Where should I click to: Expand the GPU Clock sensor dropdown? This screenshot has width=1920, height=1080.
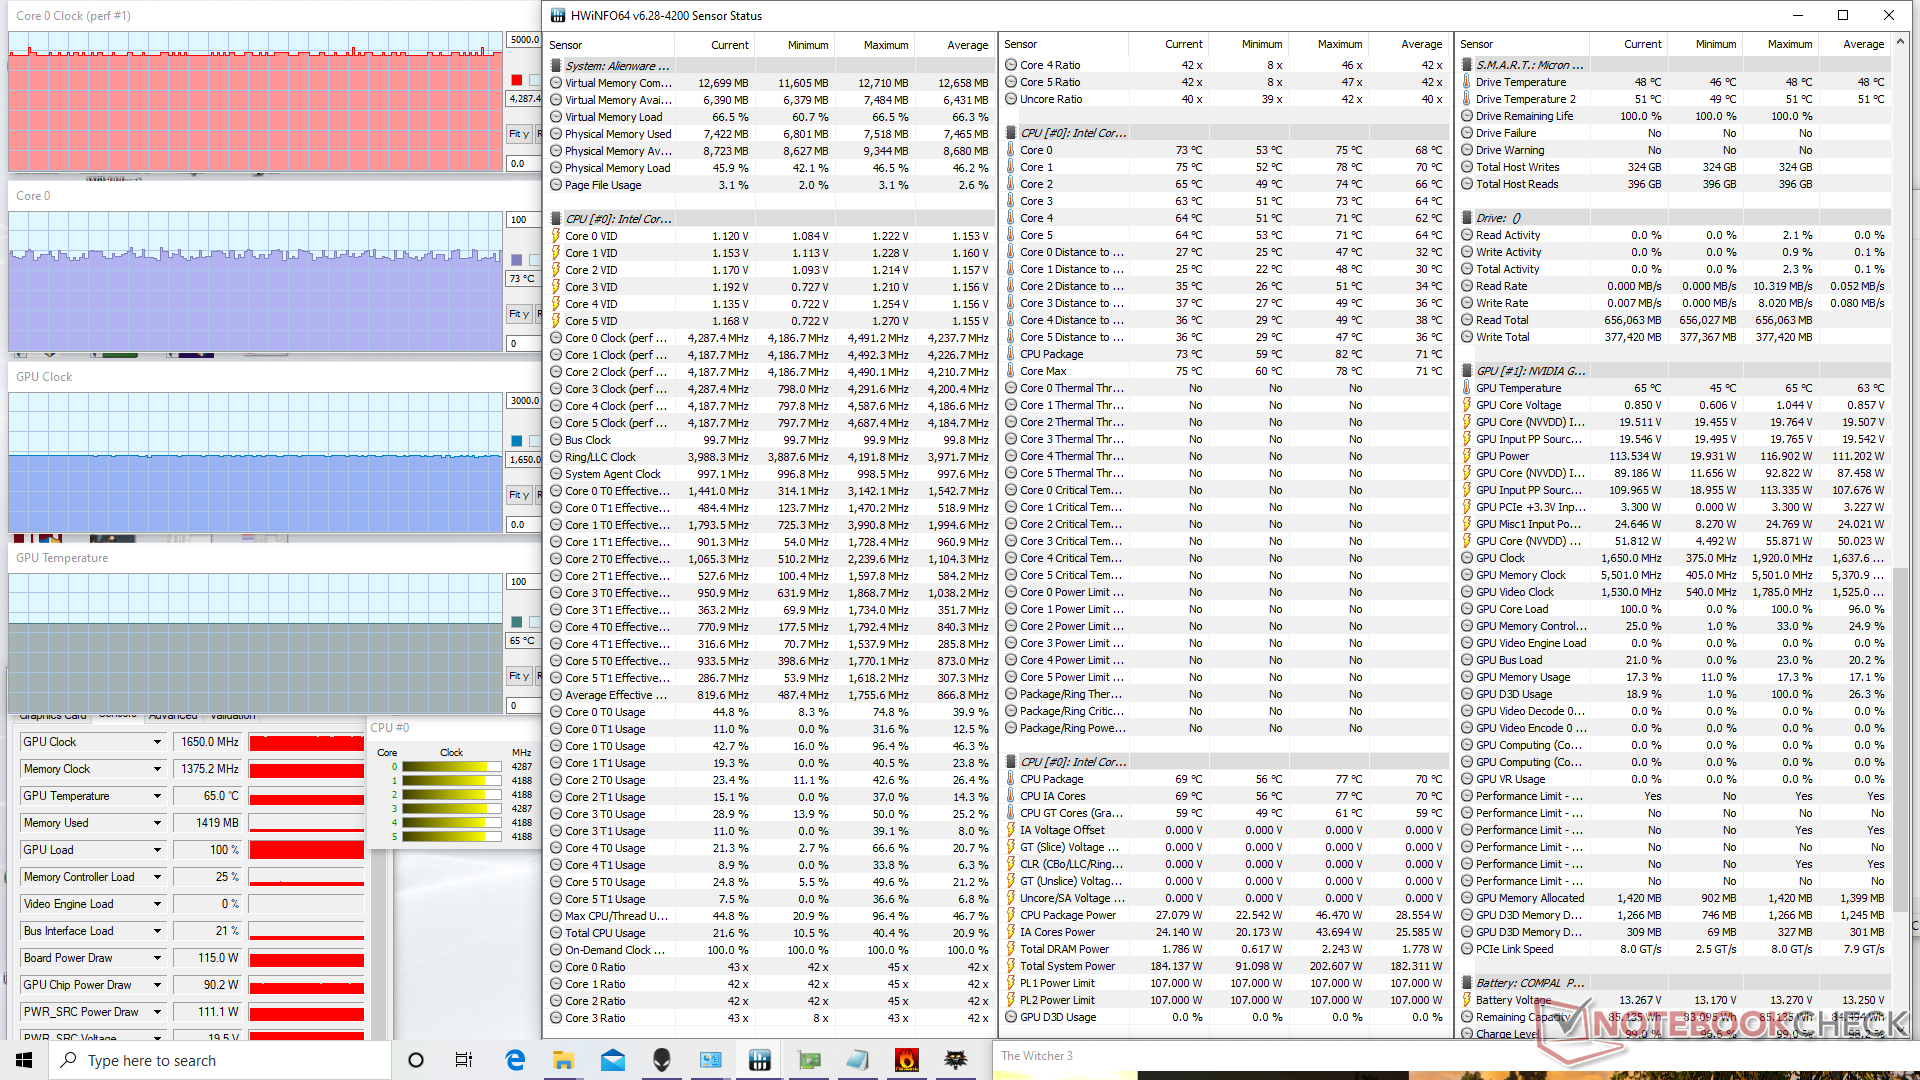pos(157,742)
